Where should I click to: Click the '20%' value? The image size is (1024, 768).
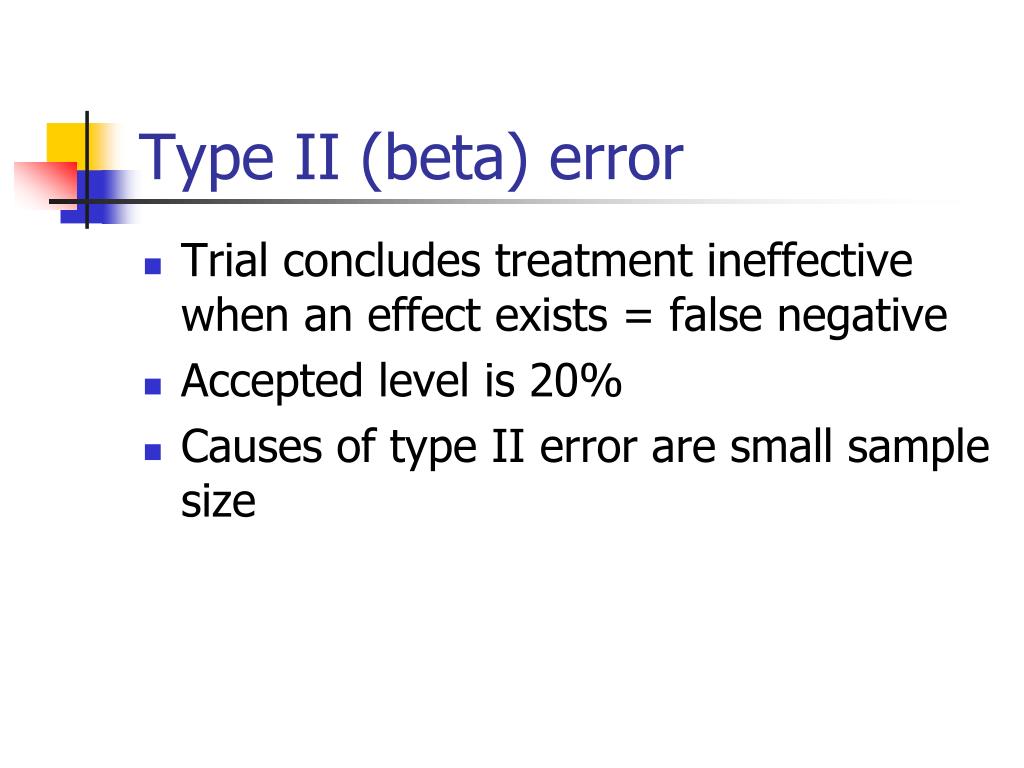575,381
